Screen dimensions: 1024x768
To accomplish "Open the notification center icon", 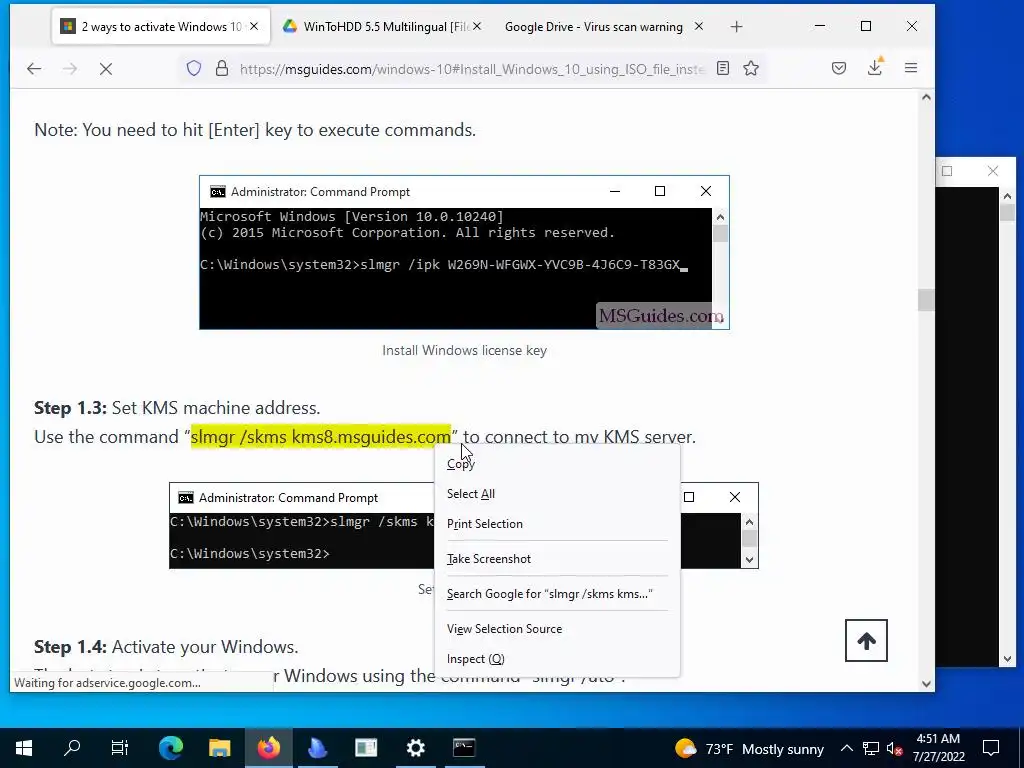I will coord(991,748).
